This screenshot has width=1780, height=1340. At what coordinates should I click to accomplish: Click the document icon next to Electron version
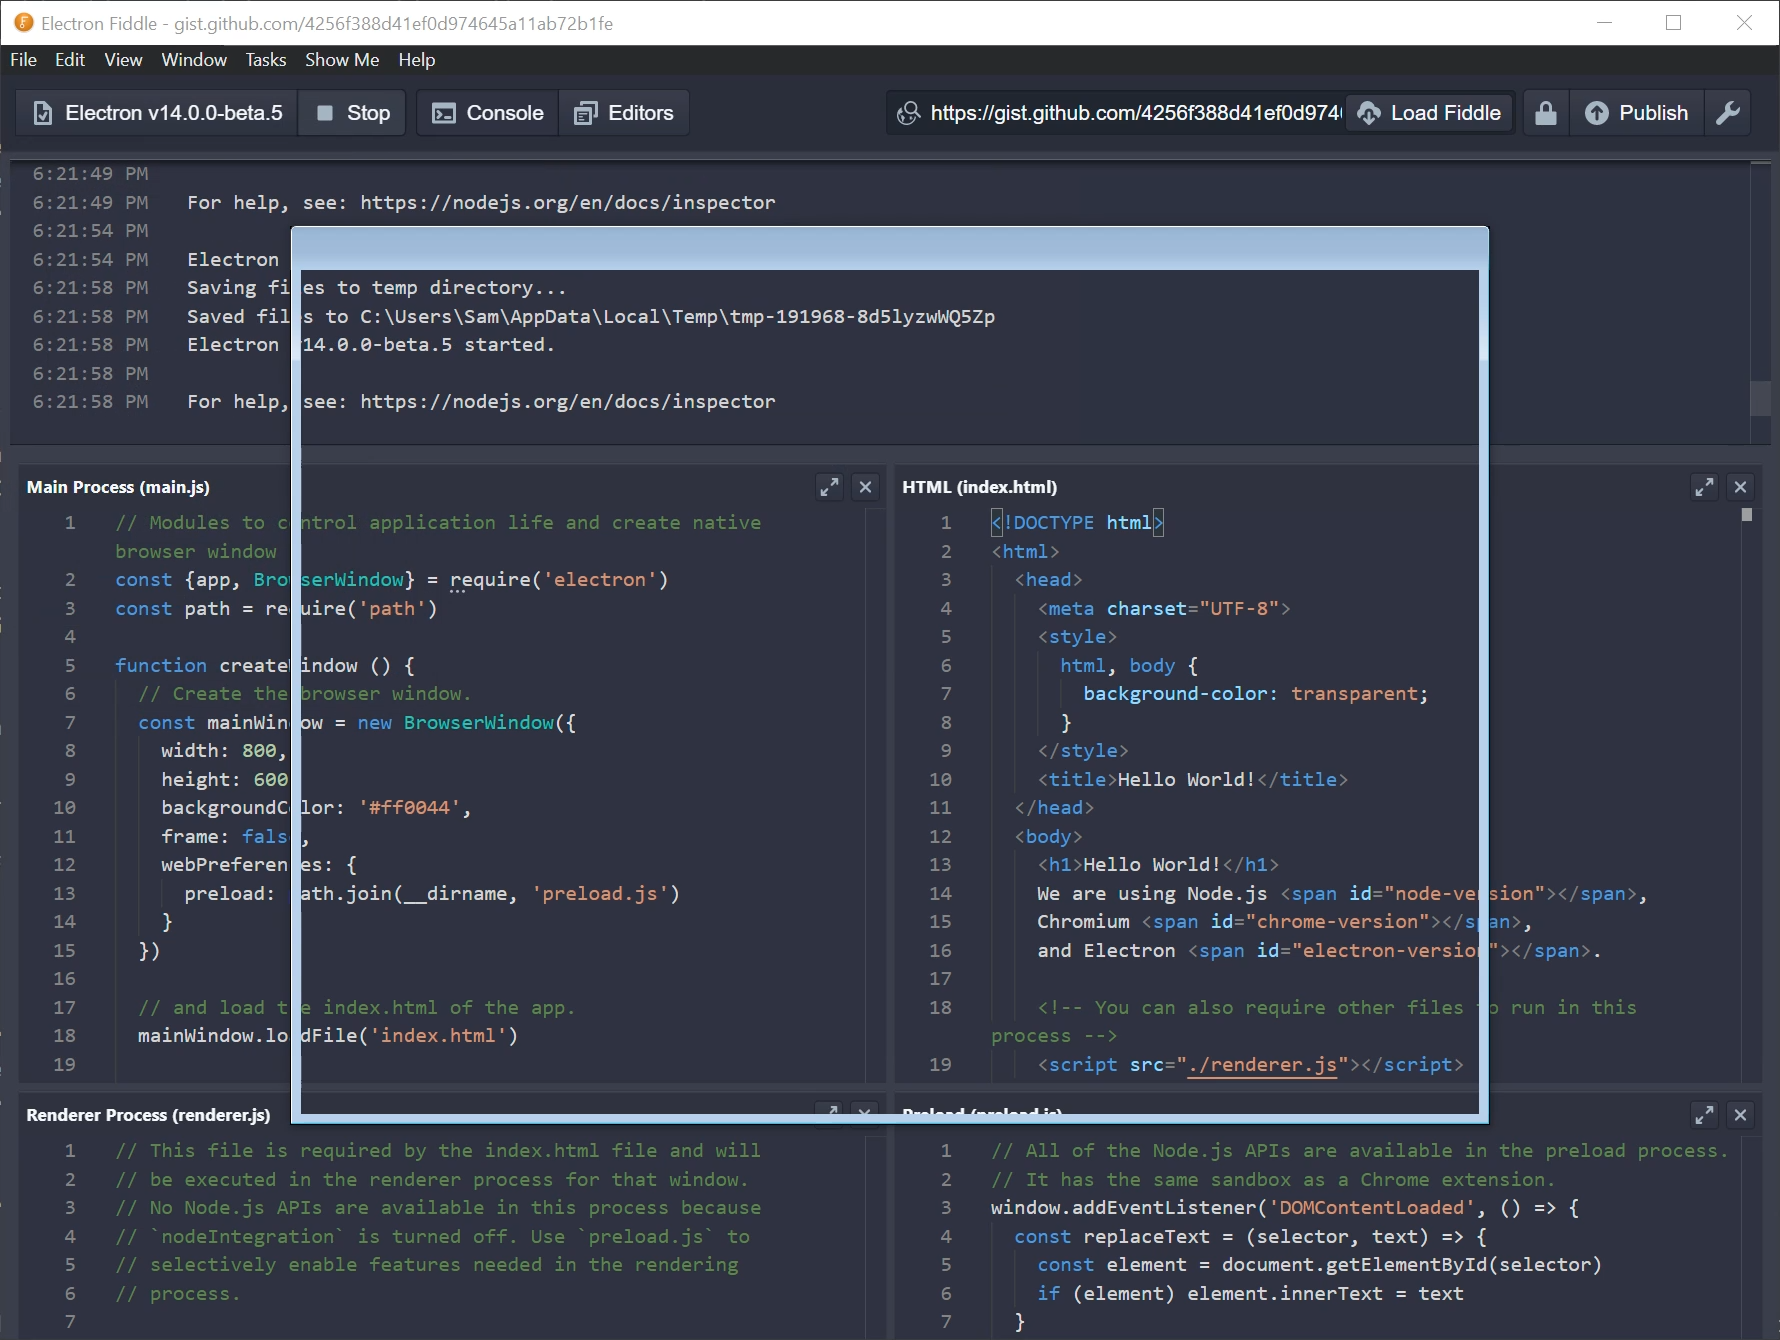click(x=42, y=113)
